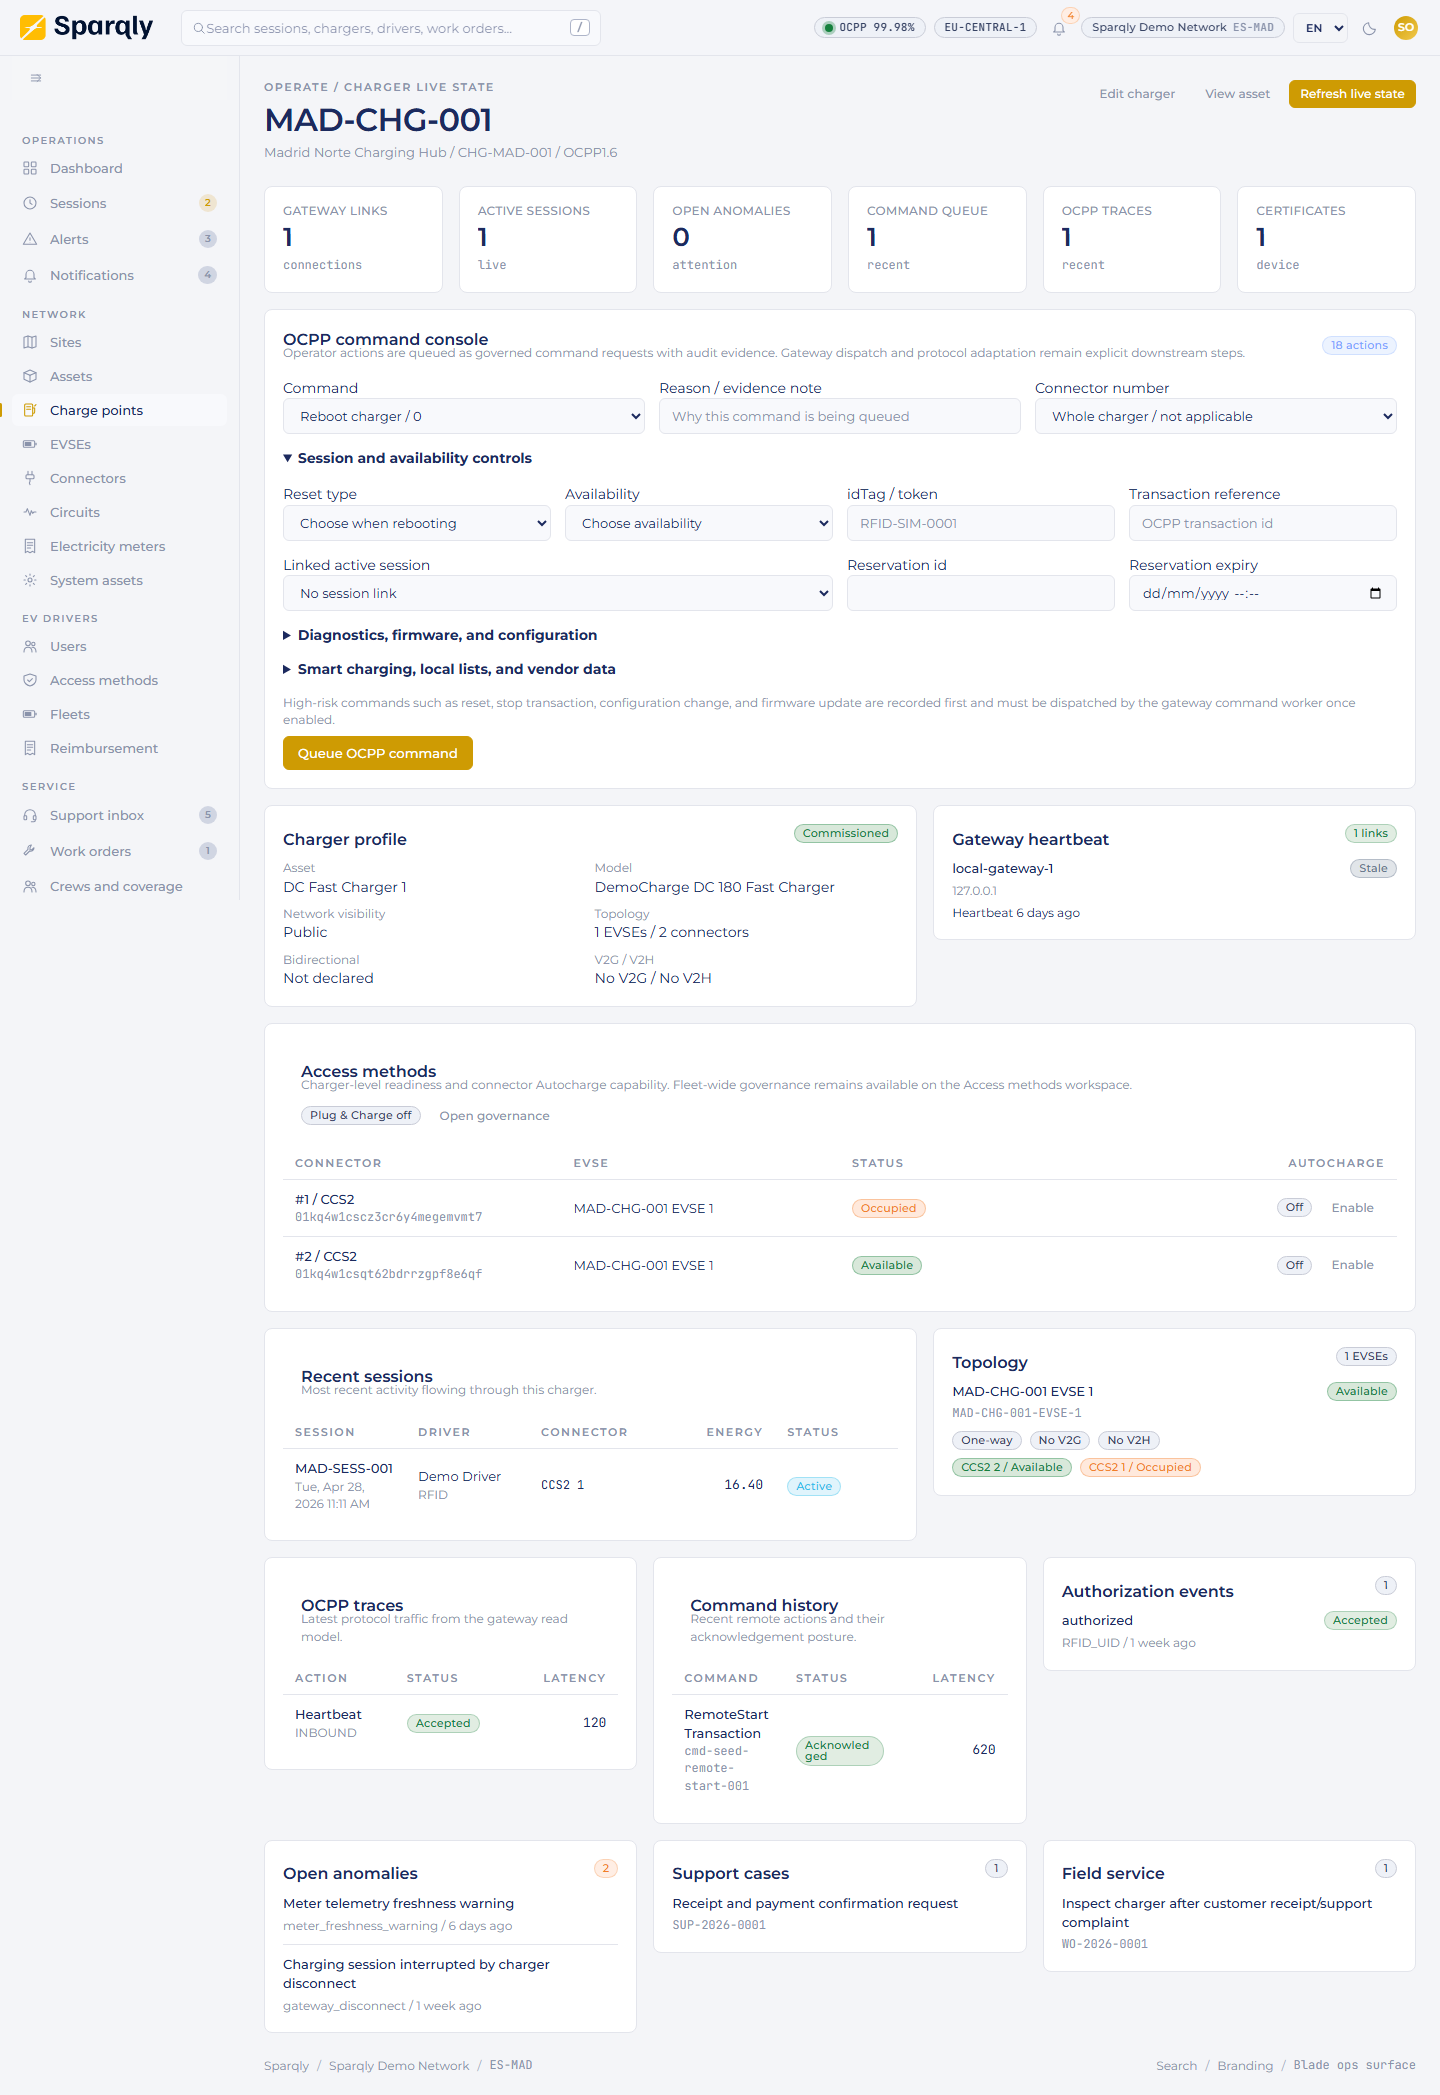Image resolution: width=1440 pixels, height=2095 pixels.
Task: Click the Reservation id field
Action: tap(981, 593)
